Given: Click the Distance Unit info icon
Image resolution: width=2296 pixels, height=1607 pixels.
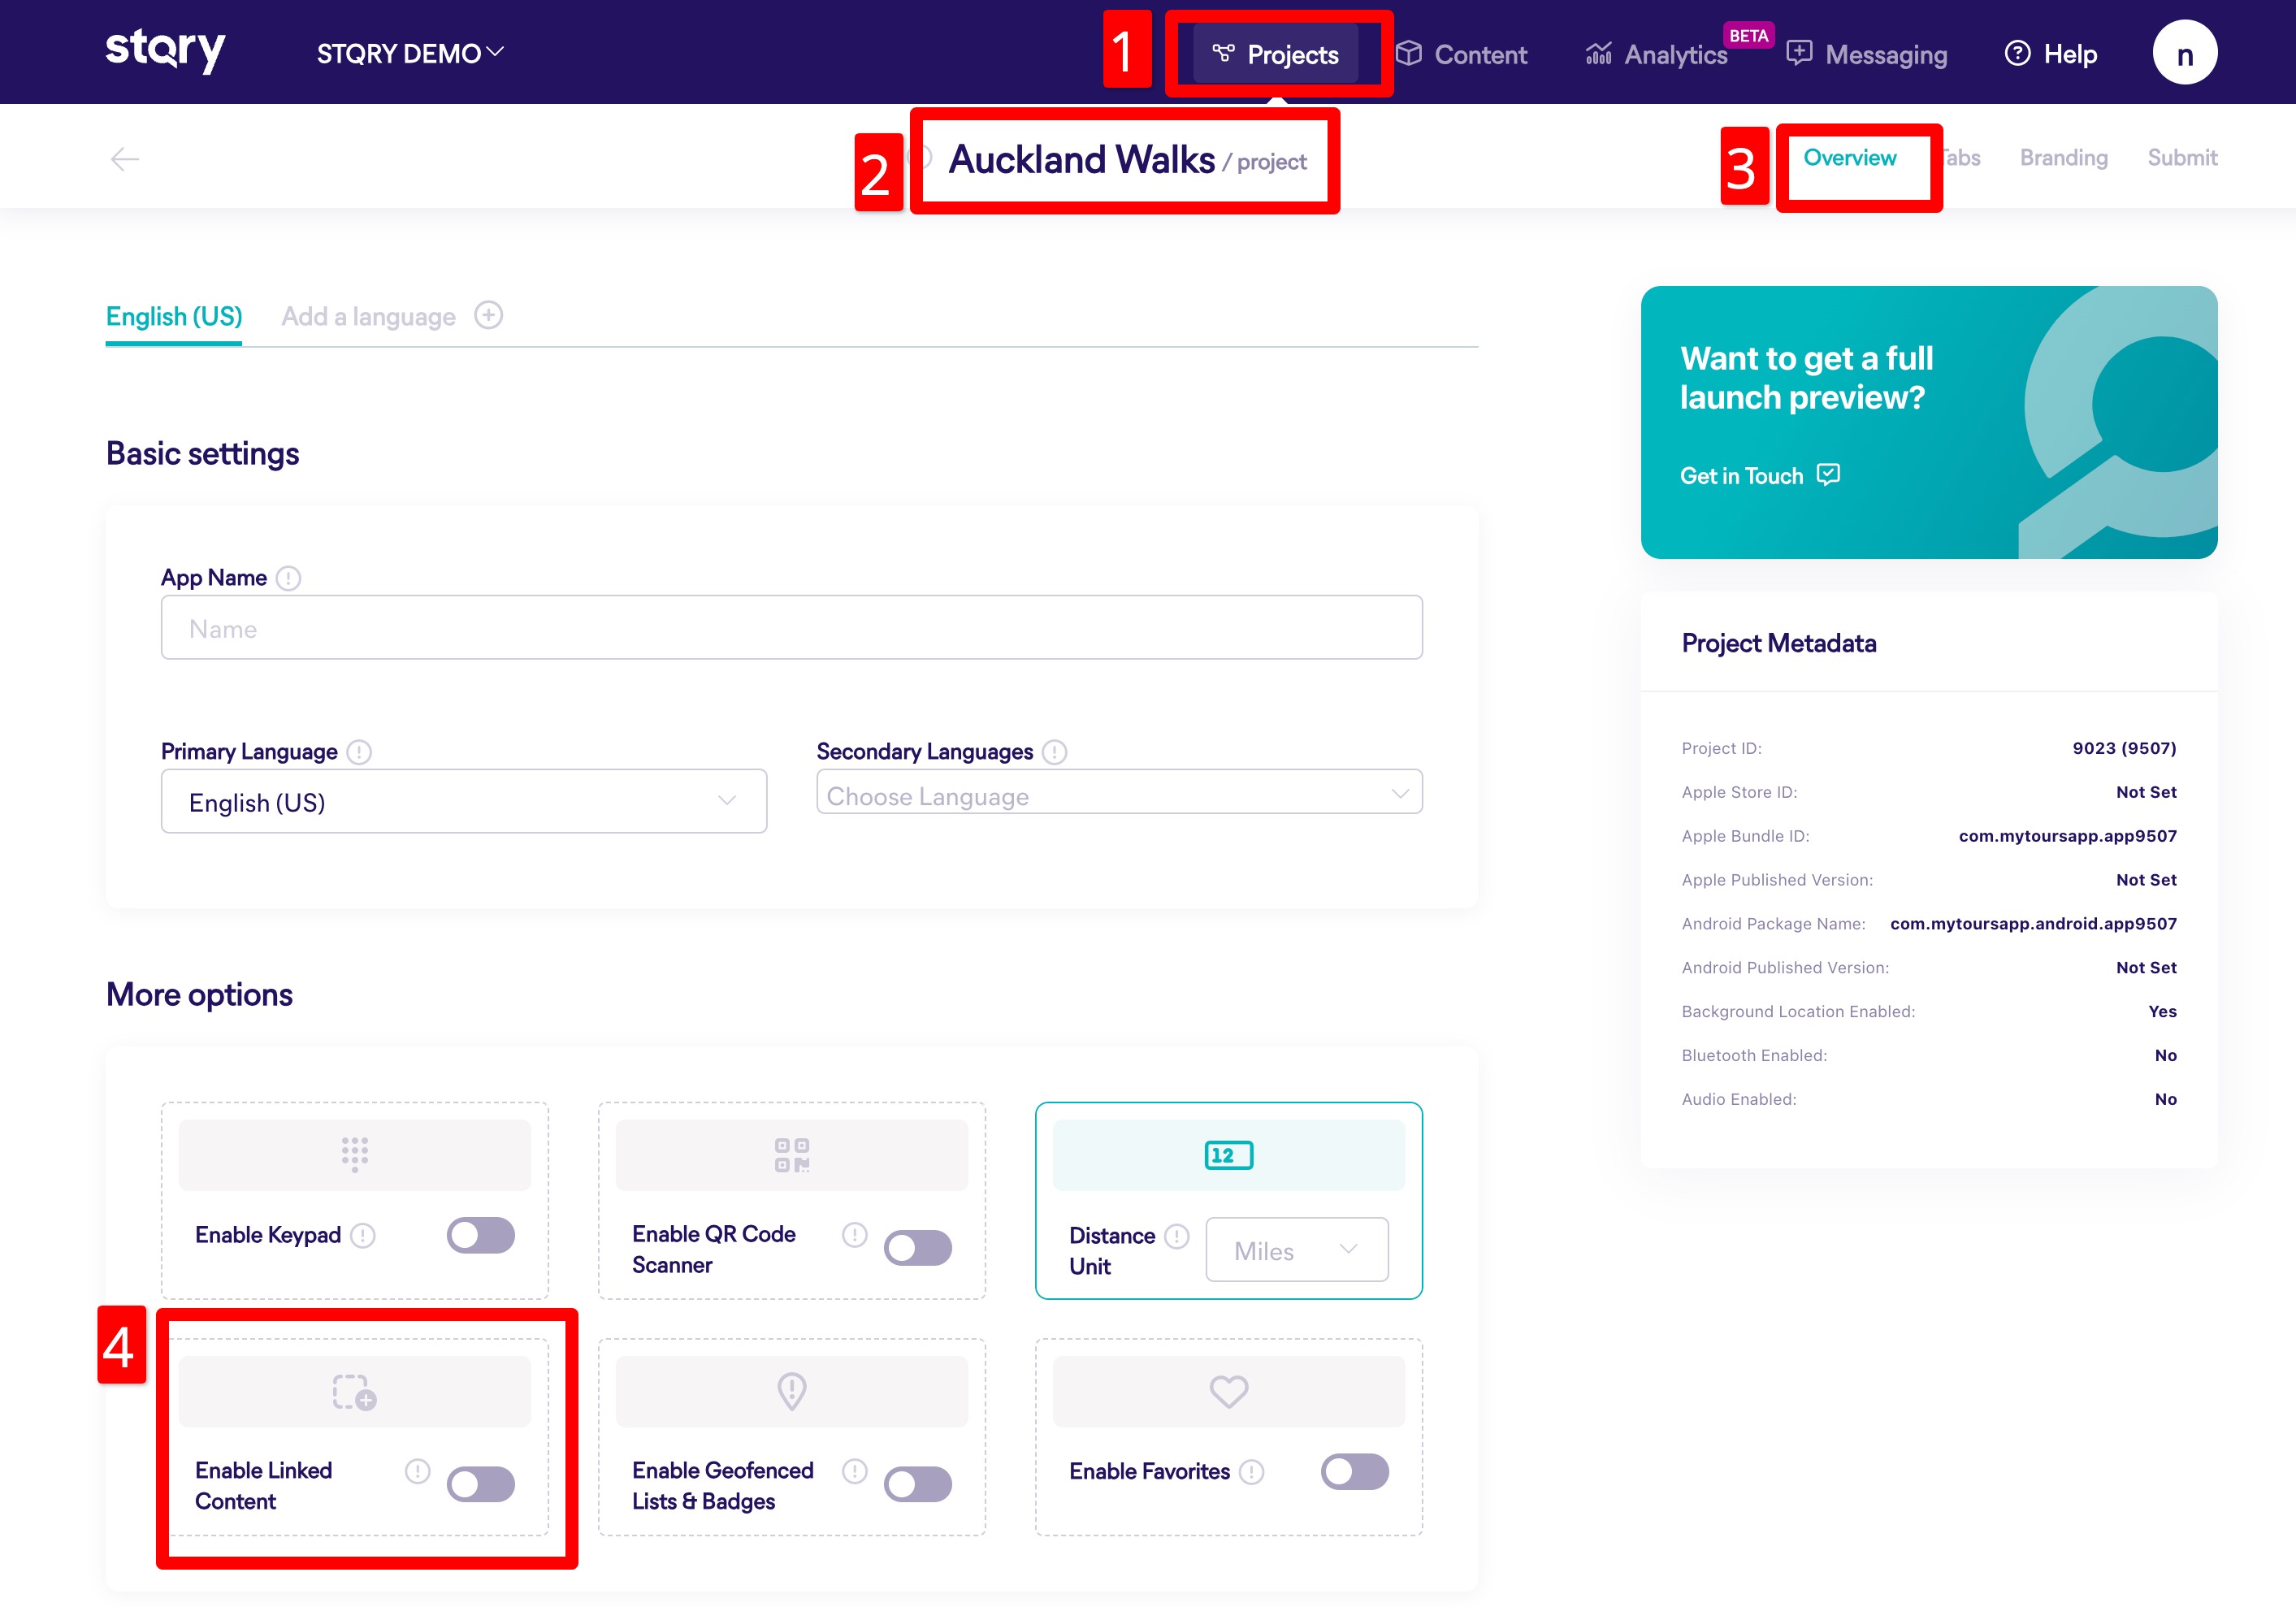Looking at the screenshot, I should [1177, 1237].
